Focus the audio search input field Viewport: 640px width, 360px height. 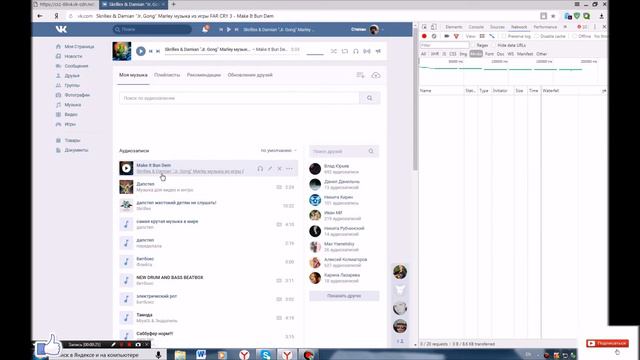pos(239,98)
